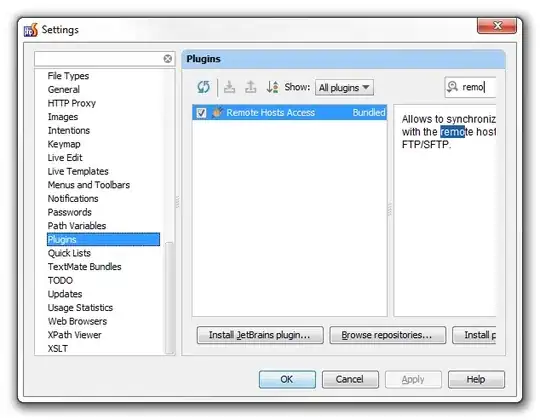Open TODO settings
Image resolution: width=540 pixels, height=420 pixels.
pos(60,280)
